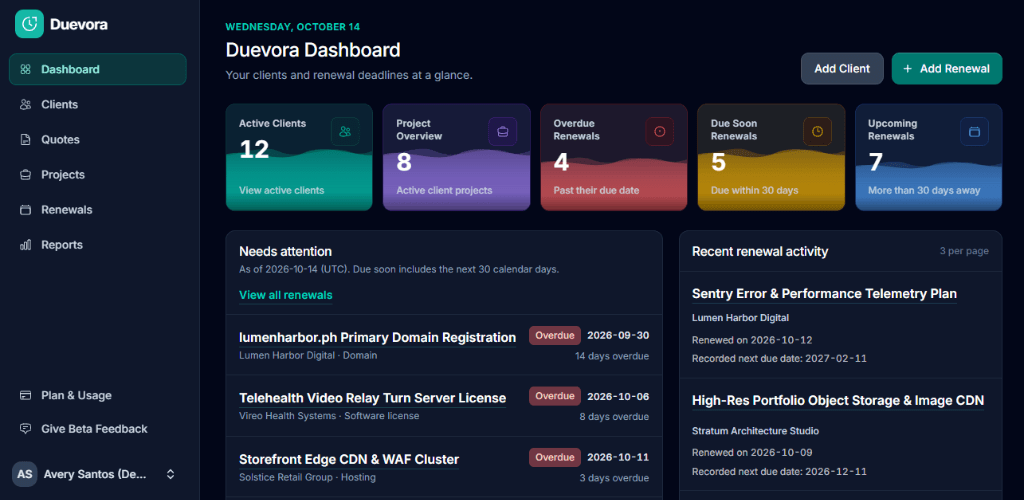The height and width of the screenshot is (500, 1024).
Task: Click the Reports bar chart icon
Action: tap(25, 245)
